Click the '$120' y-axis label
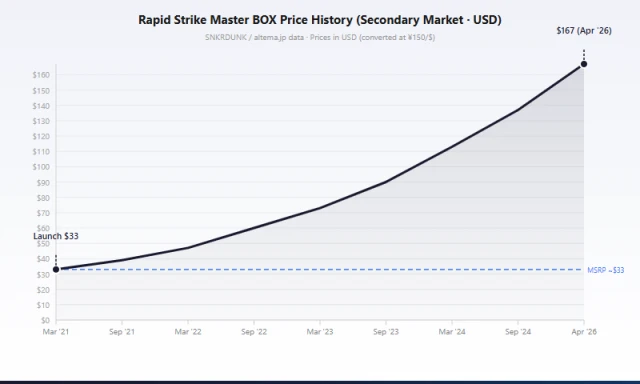Image resolution: width=640 pixels, height=384 pixels. click(x=41, y=136)
